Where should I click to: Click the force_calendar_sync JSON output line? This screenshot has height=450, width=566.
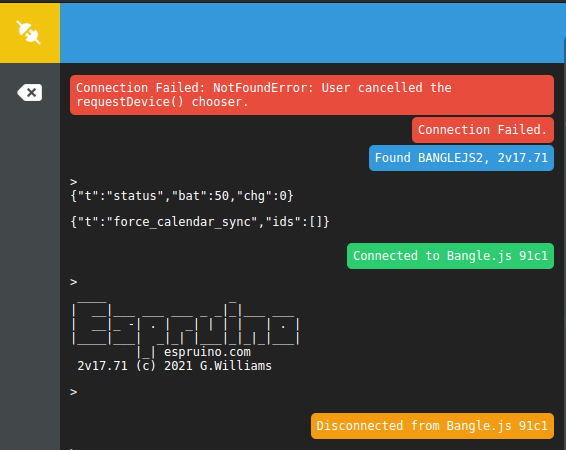tap(200, 222)
